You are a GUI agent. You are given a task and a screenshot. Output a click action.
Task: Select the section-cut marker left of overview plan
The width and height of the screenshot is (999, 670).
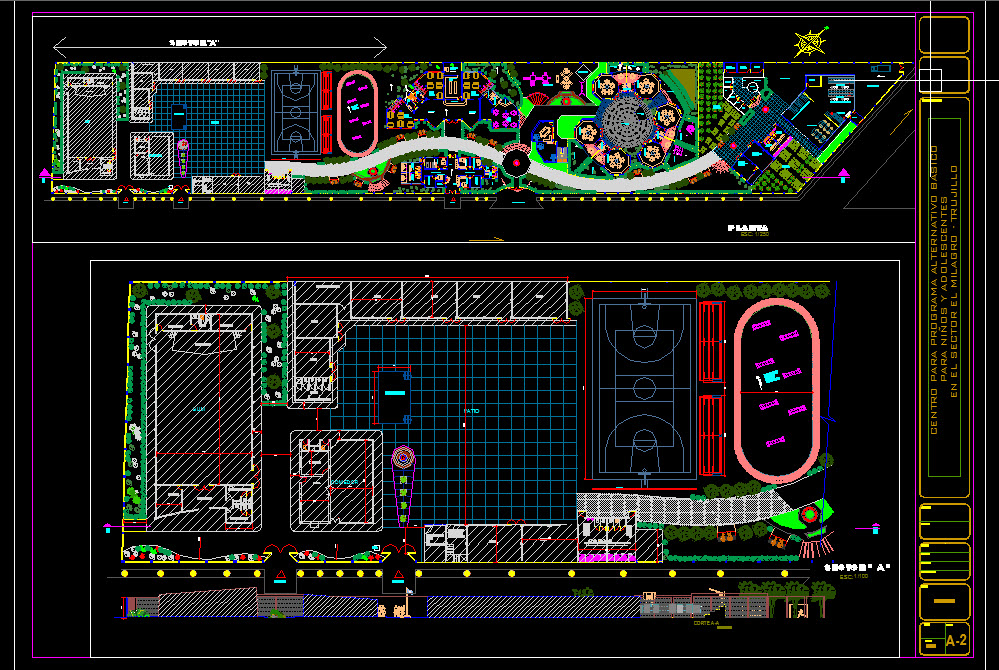pyautogui.click(x=45, y=175)
